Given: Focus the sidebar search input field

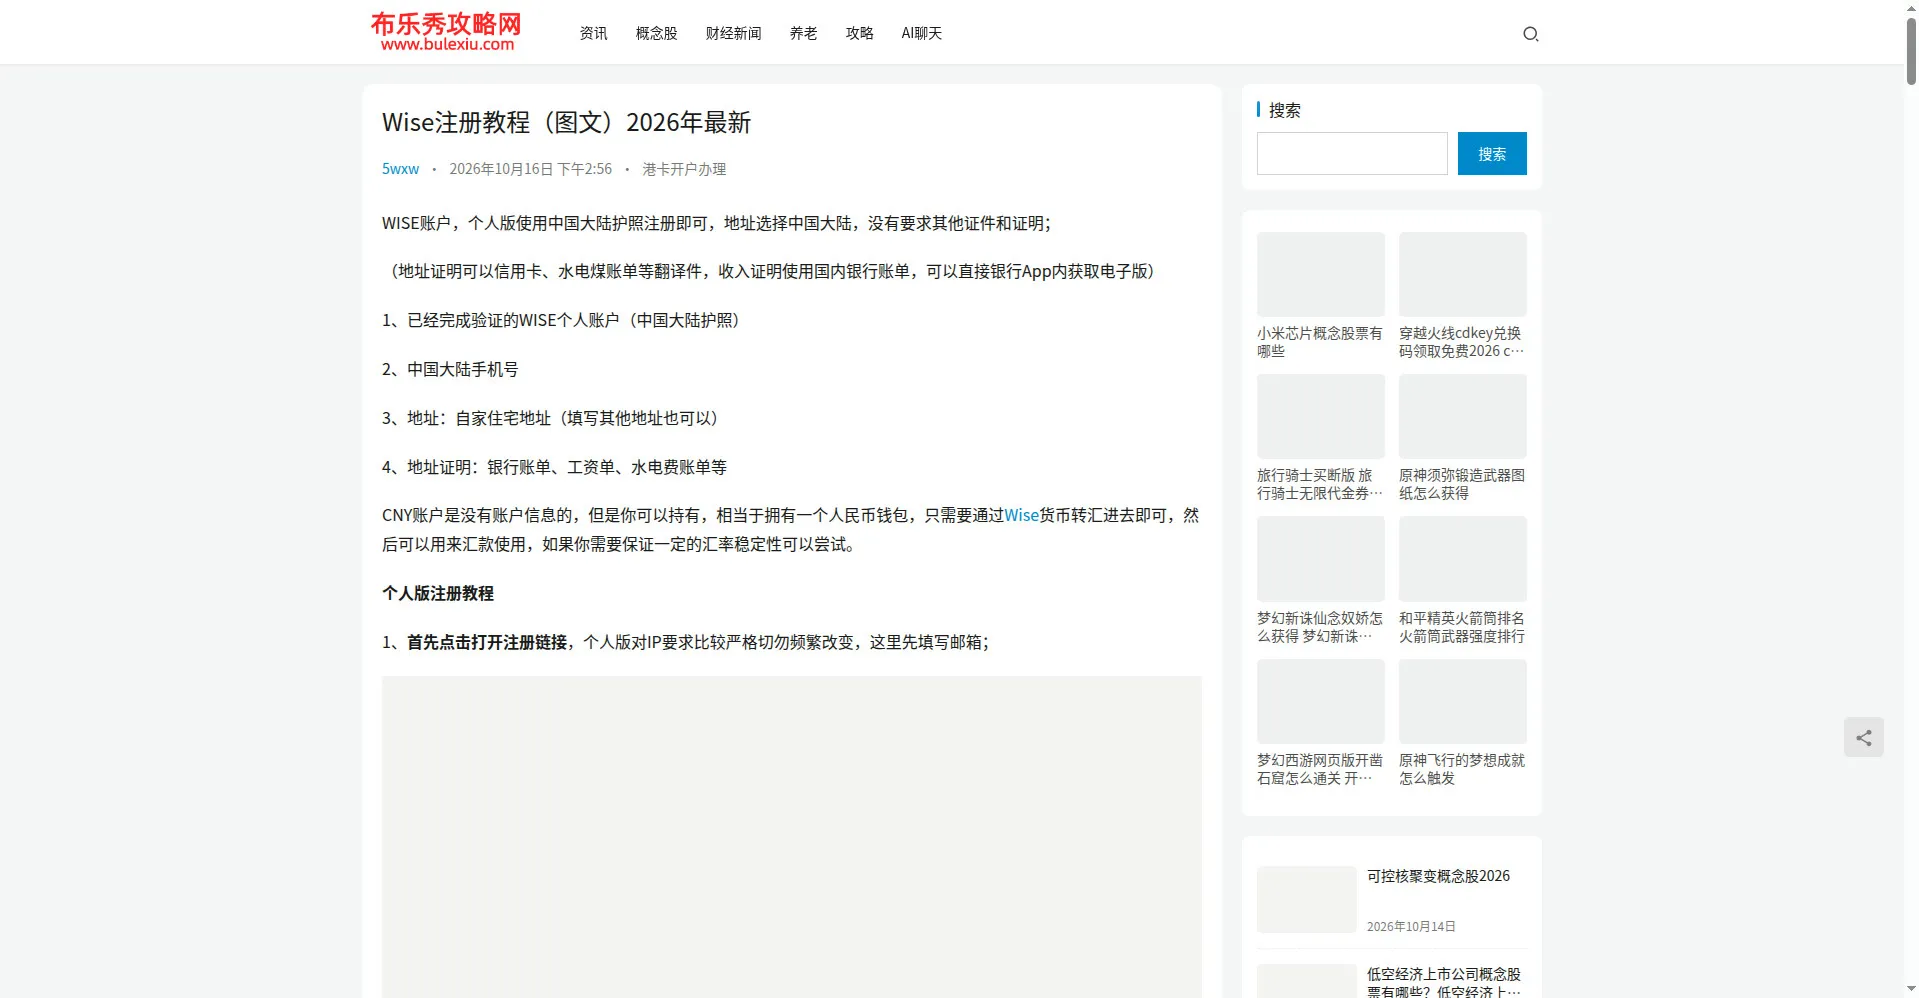Looking at the screenshot, I should pyautogui.click(x=1351, y=154).
